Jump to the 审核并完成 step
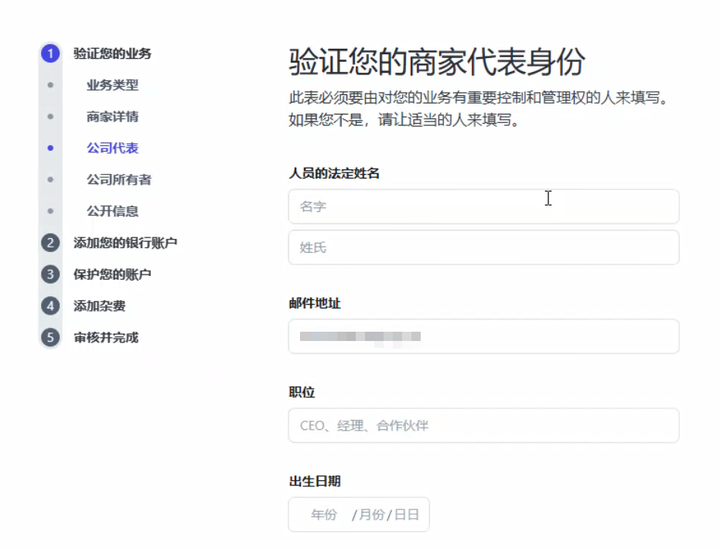Image resolution: width=720 pixels, height=549 pixels. click(x=106, y=337)
